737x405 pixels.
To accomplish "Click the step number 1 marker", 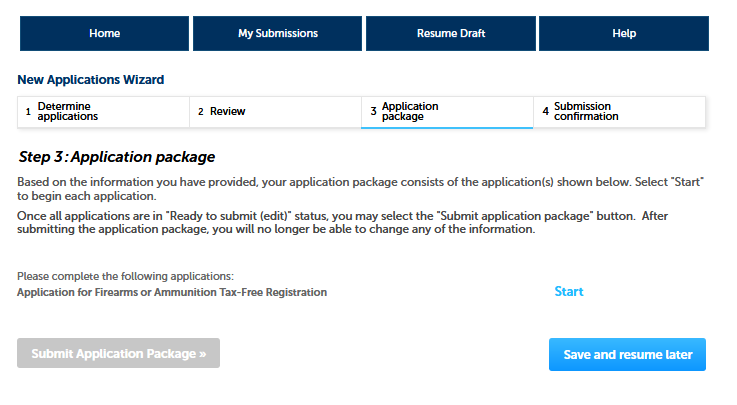I will pos(28,112).
